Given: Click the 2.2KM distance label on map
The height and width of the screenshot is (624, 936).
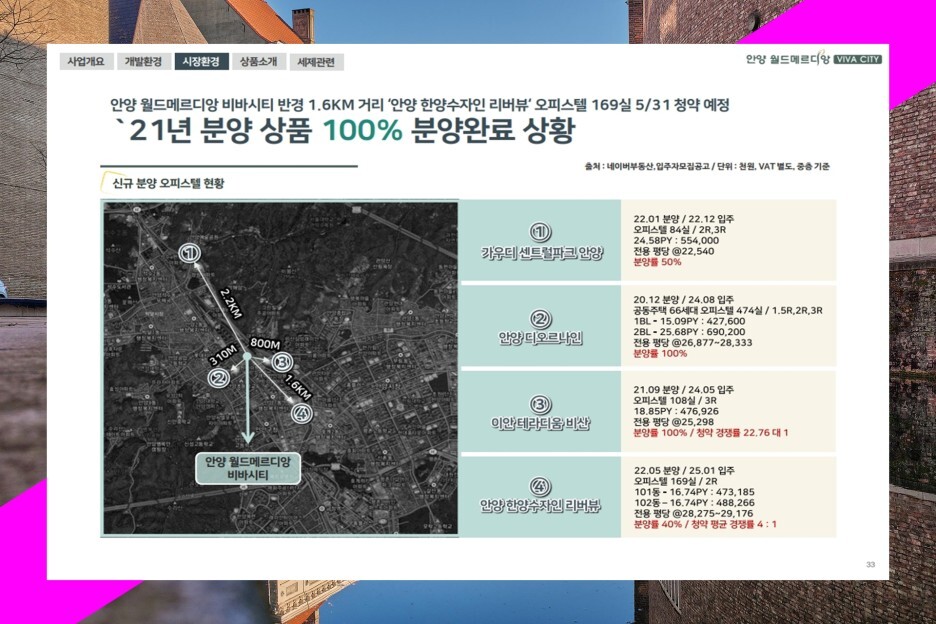Looking at the screenshot, I should [x=230, y=303].
